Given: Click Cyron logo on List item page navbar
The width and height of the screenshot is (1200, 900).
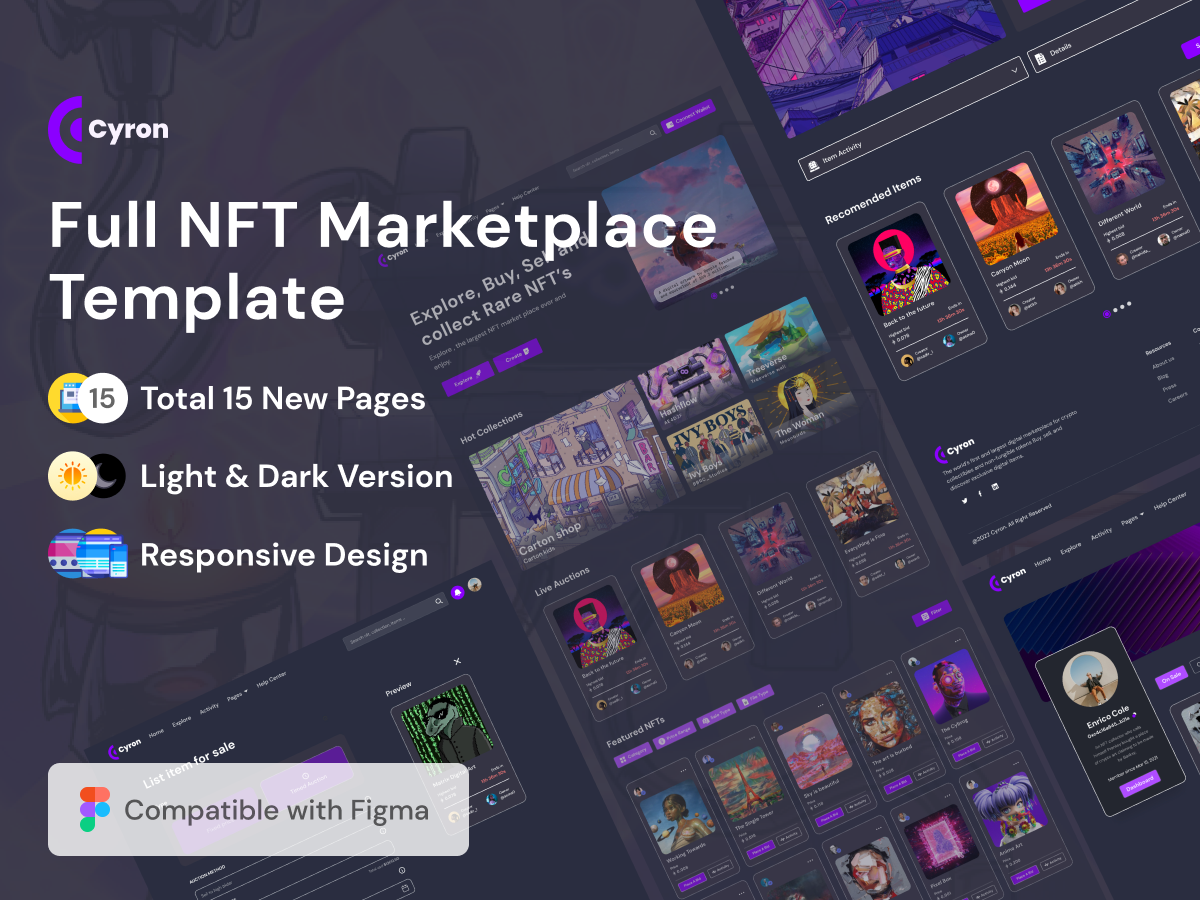Looking at the screenshot, I should 123,747.
